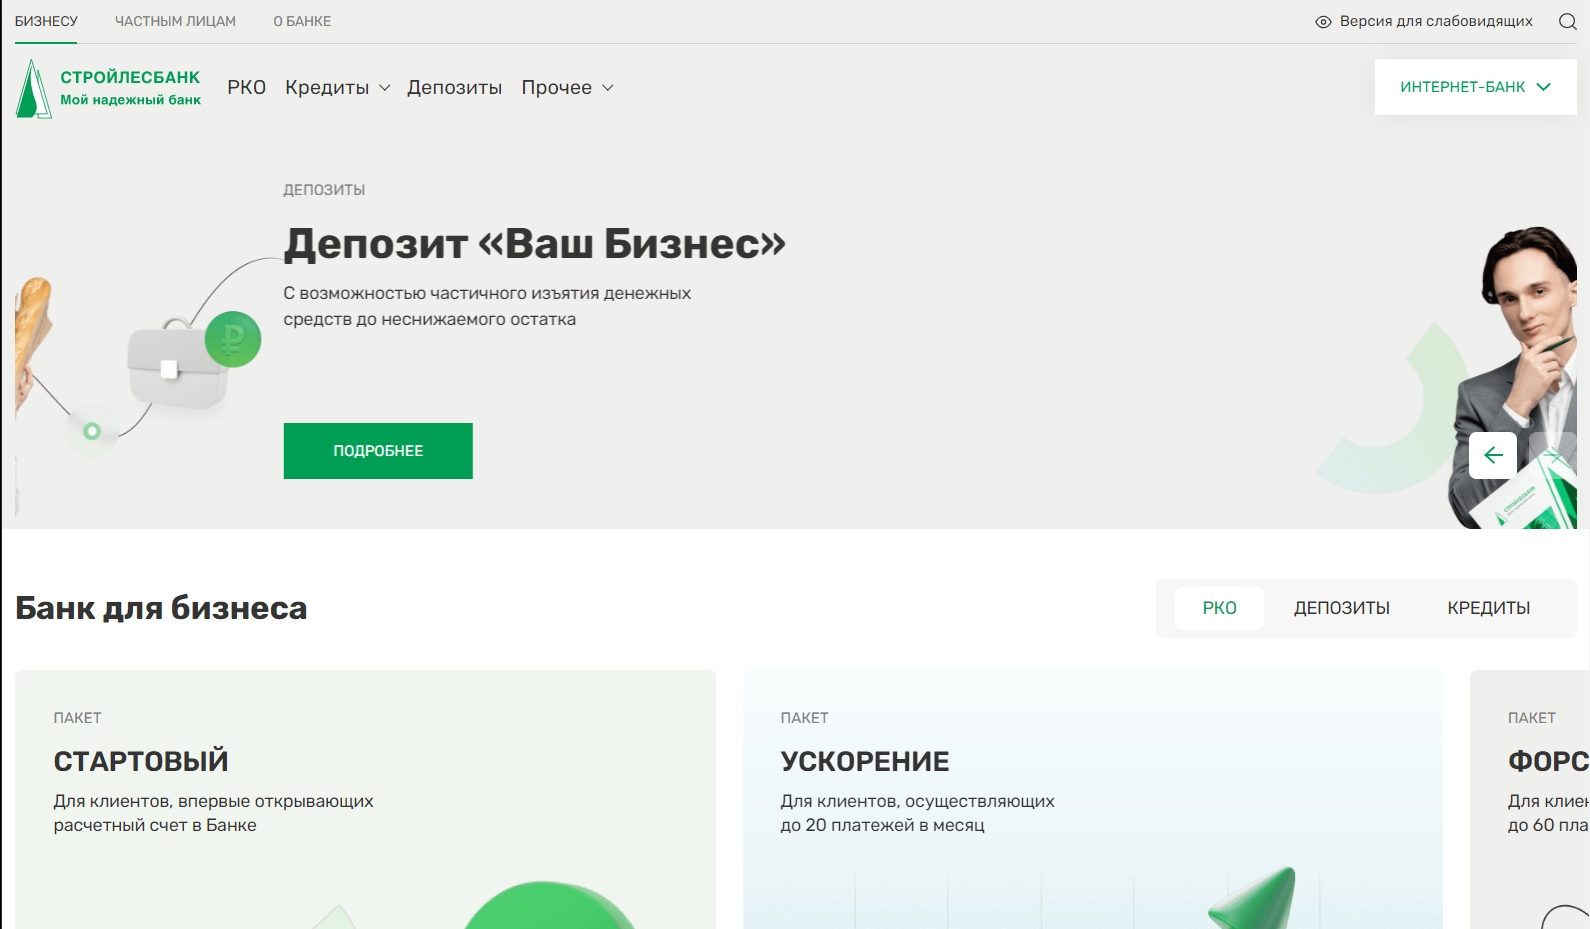
Task: Switch to ЧАСТНЫМ ЛИЦАМ section
Action: [175, 21]
